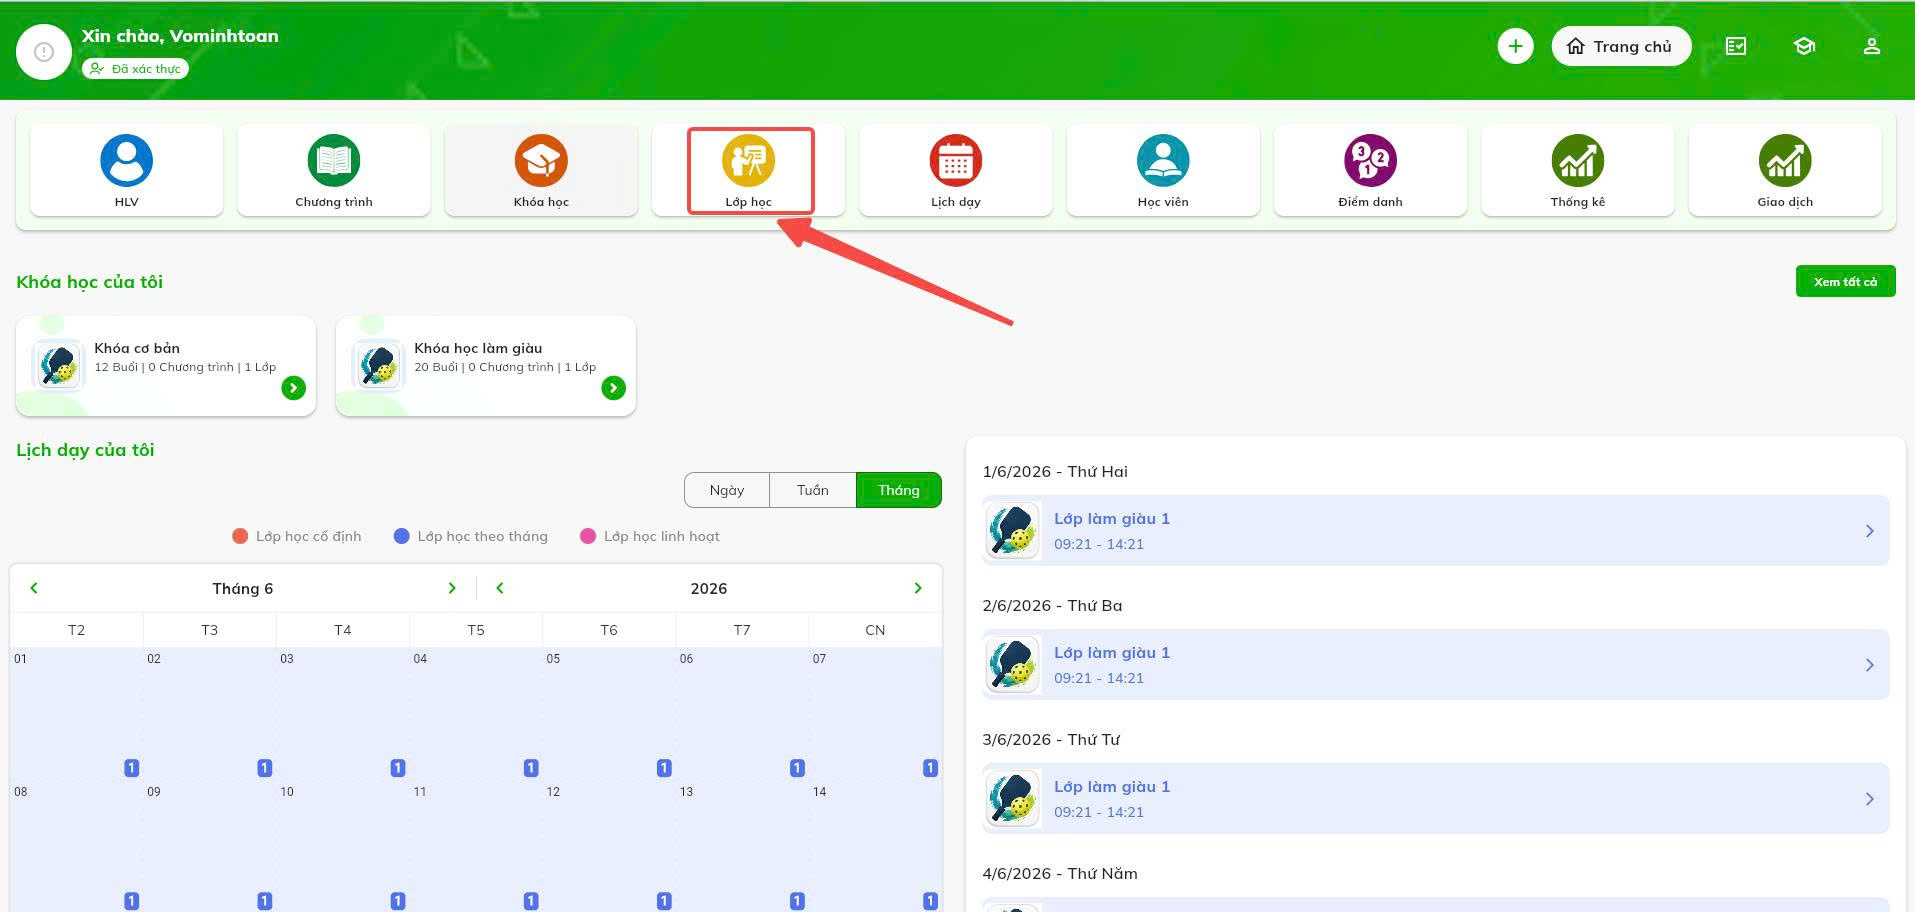Go to next year after 2026
Image resolution: width=1915 pixels, height=912 pixels.
coord(918,588)
